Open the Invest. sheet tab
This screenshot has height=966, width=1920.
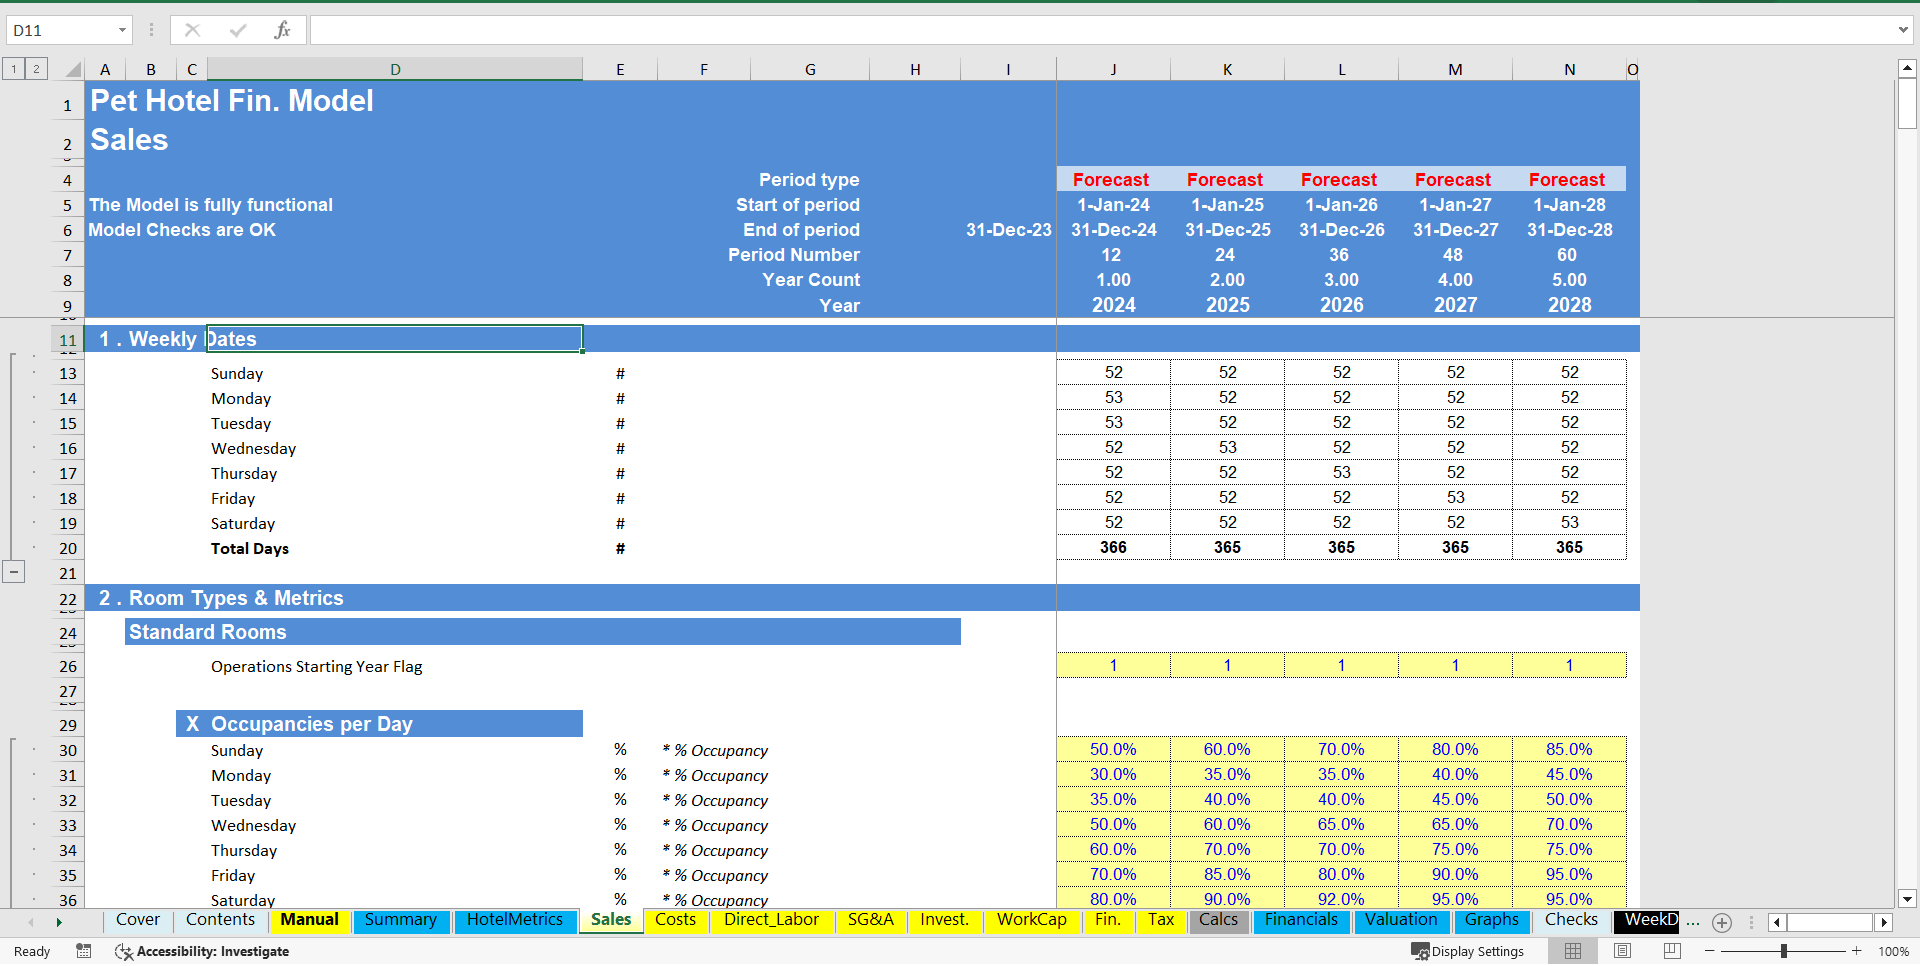pos(944,920)
